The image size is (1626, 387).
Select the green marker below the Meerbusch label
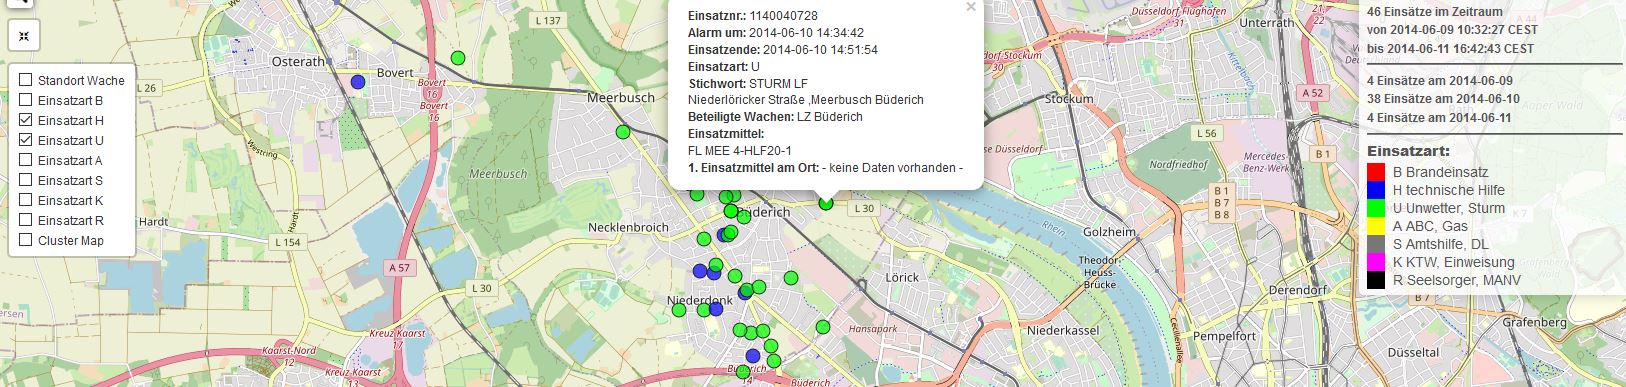click(x=623, y=131)
